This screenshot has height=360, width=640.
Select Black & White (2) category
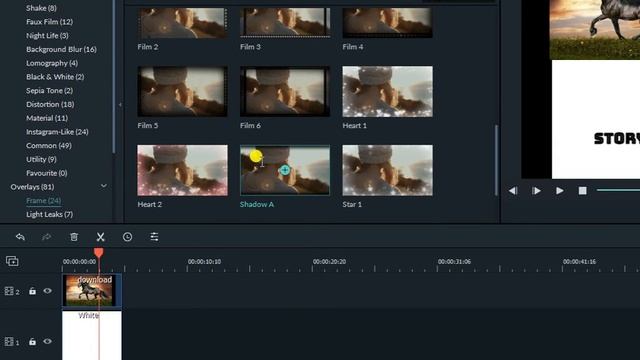(55, 77)
